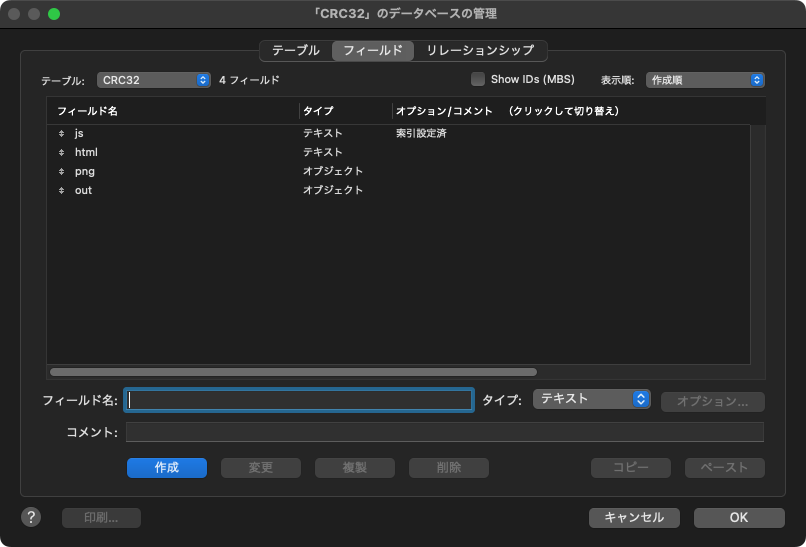Click the 作成 create button
Image resolution: width=806 pixels, height=547 pixels.
pyautogui.click(x=167, y=468)
